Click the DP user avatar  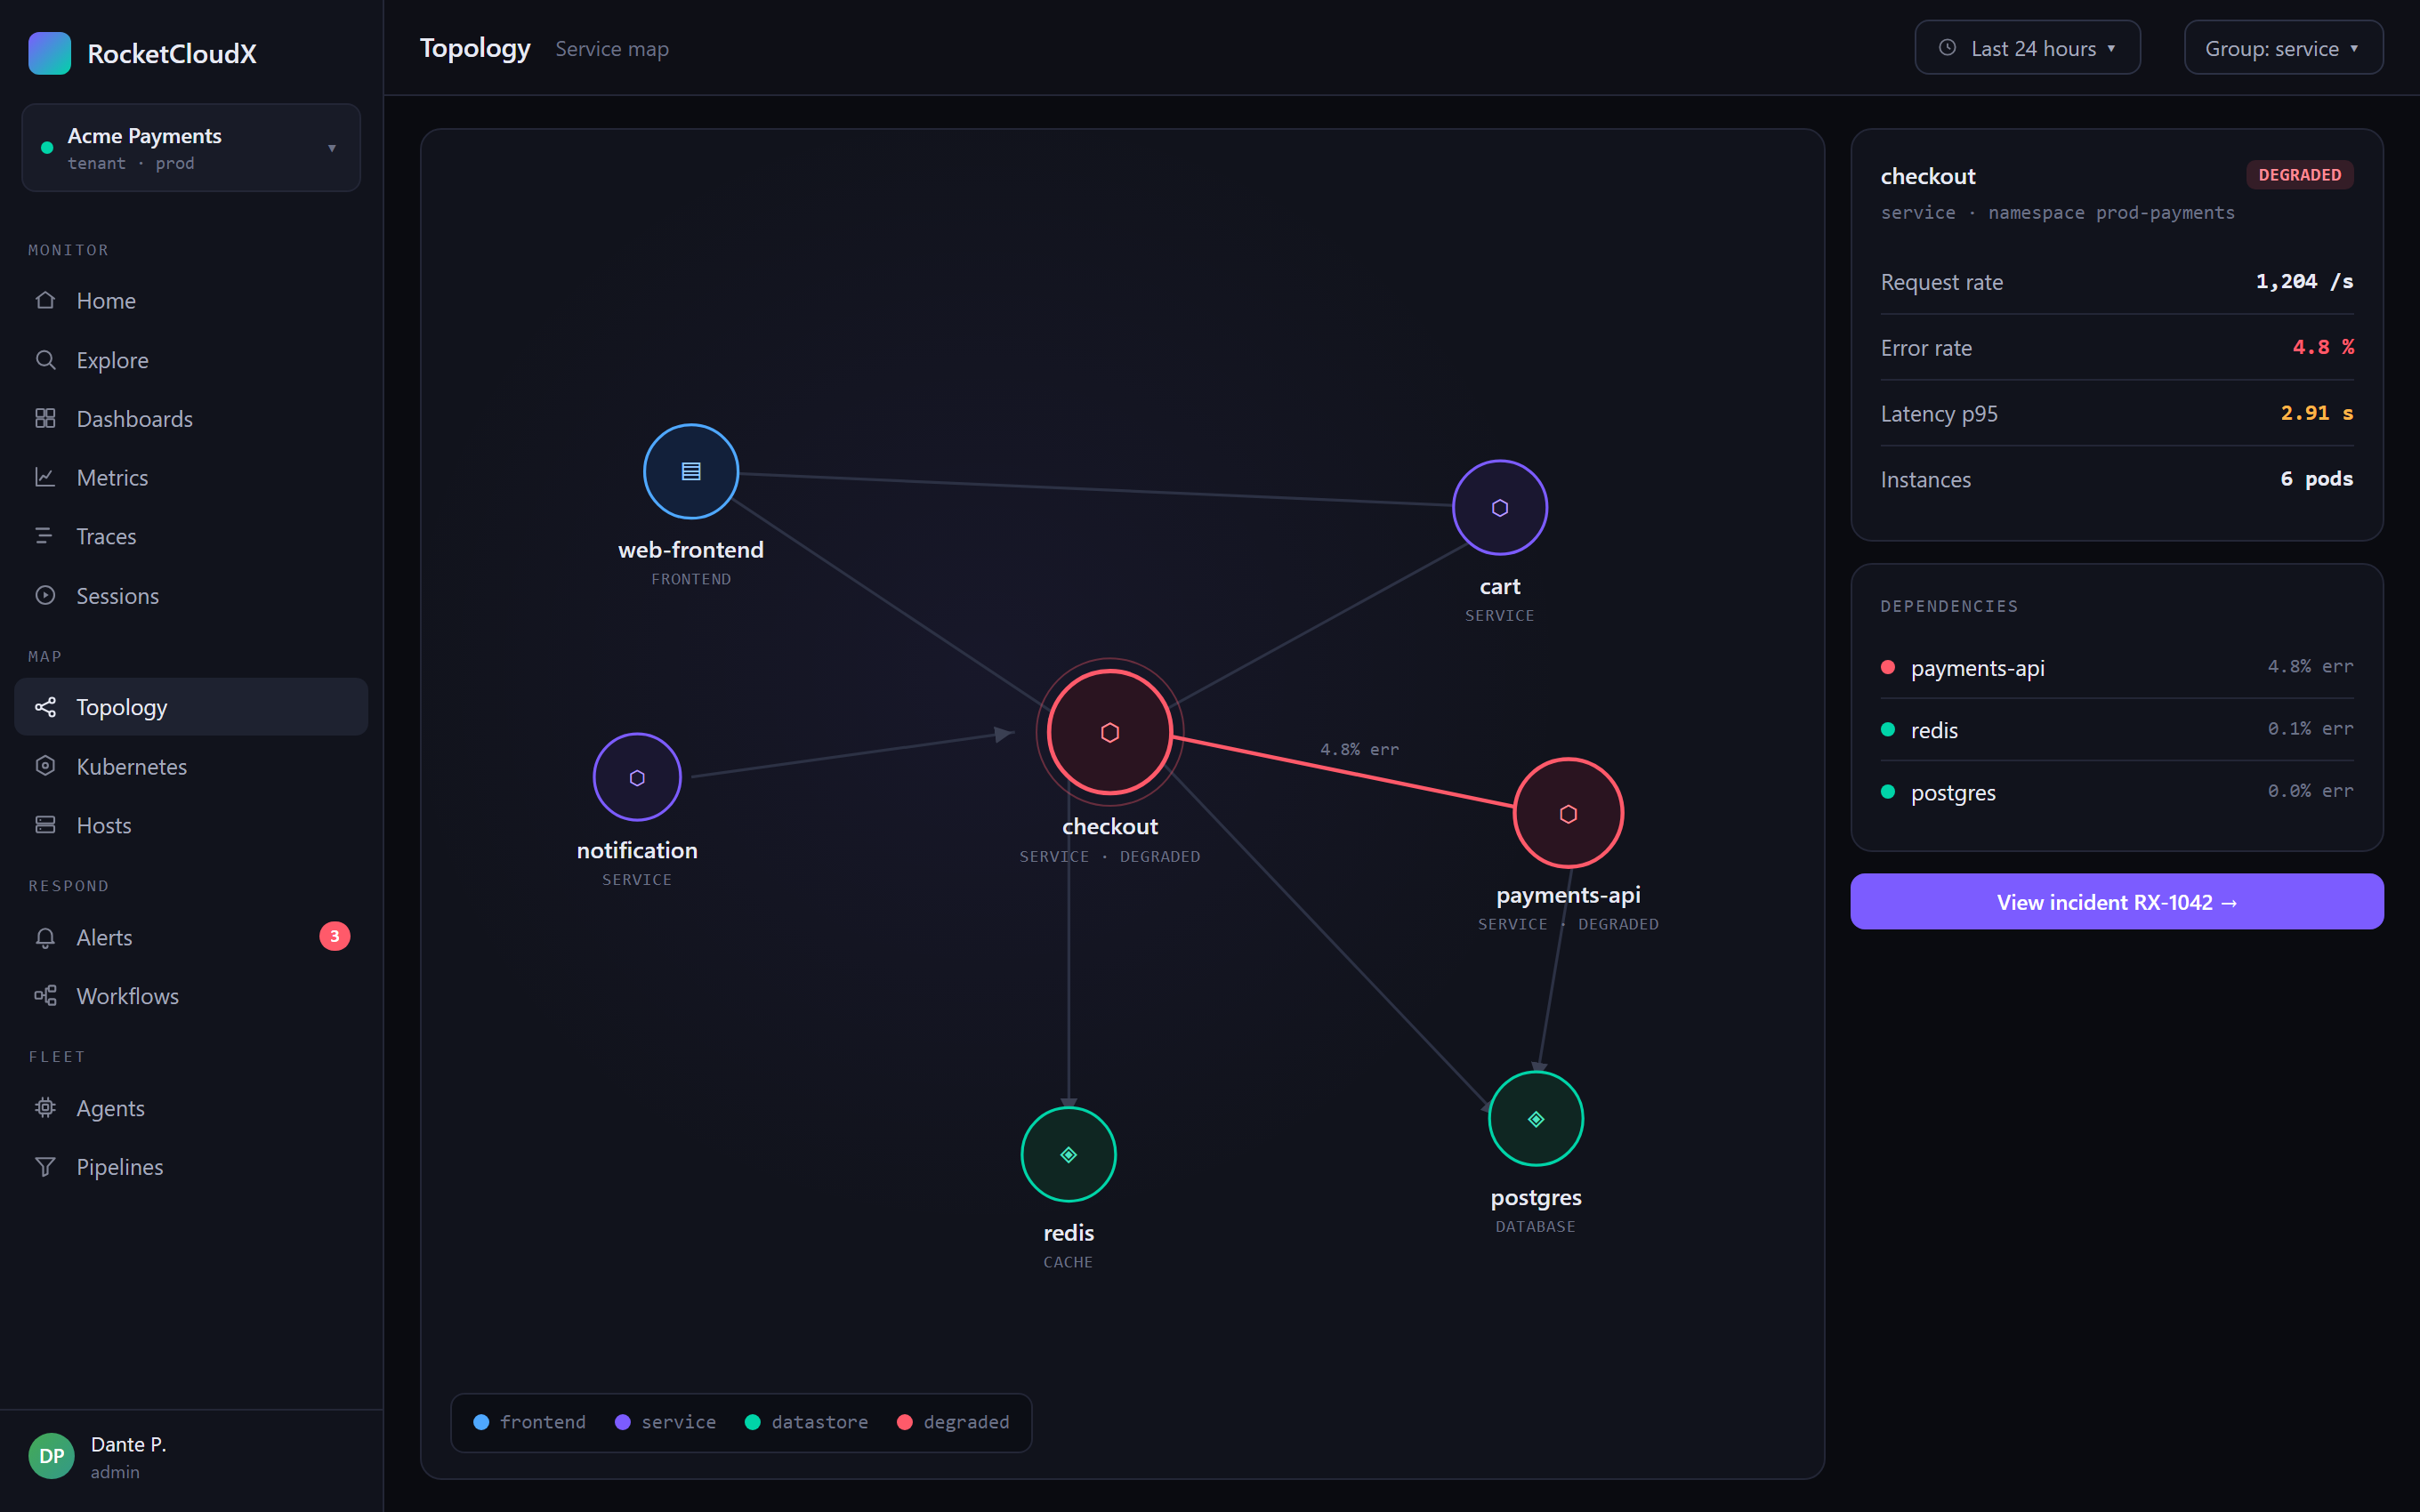pos(51,1456)
